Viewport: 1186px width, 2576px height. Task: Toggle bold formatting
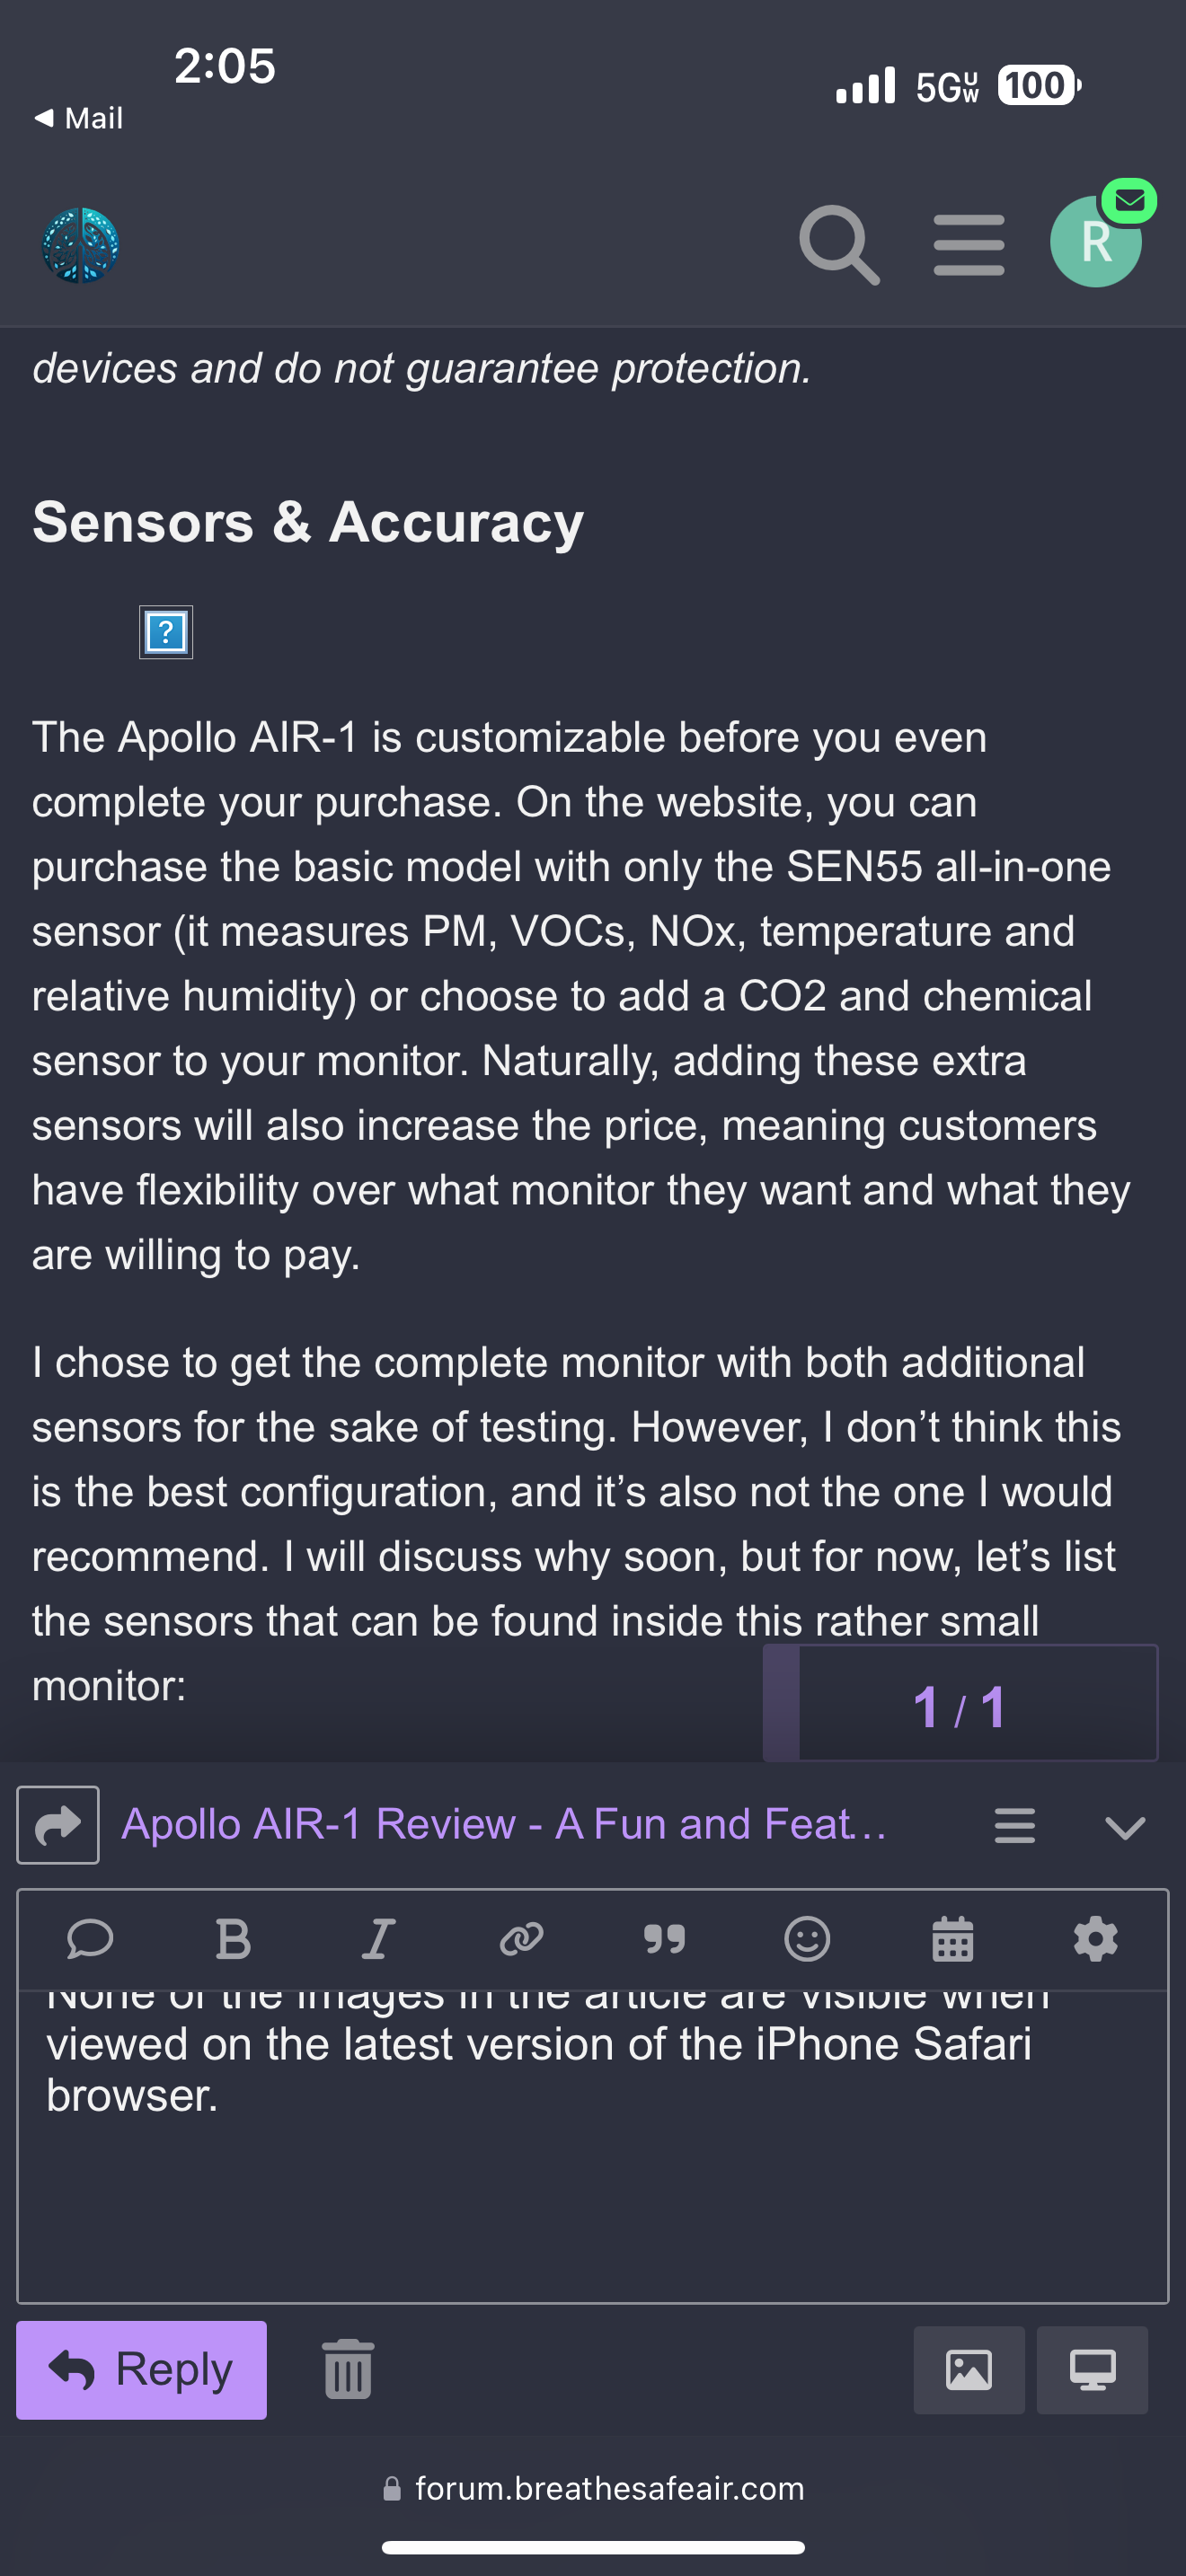(234, 1939)
